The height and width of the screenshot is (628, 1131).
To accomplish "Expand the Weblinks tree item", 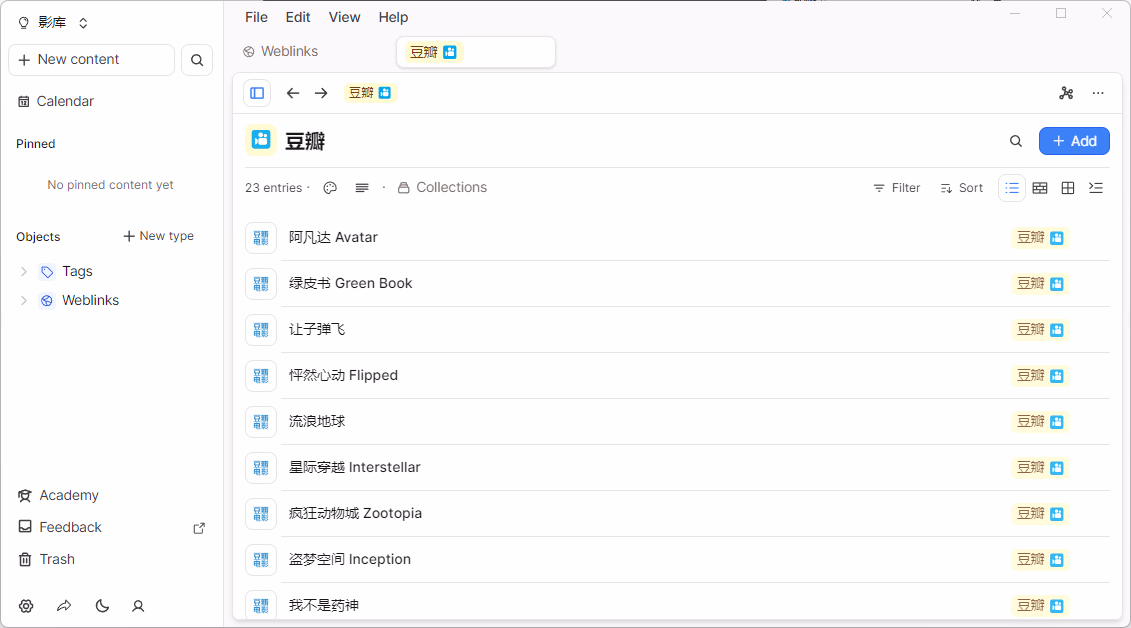I will tap(24, 300).
